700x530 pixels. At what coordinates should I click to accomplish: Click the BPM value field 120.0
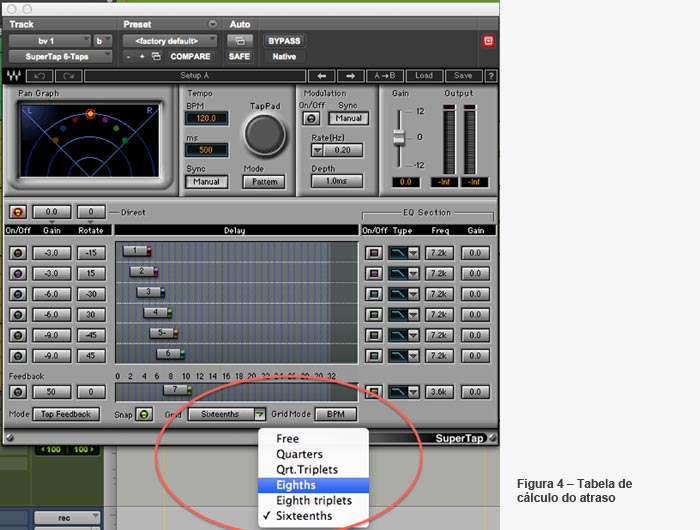(206, 118)
